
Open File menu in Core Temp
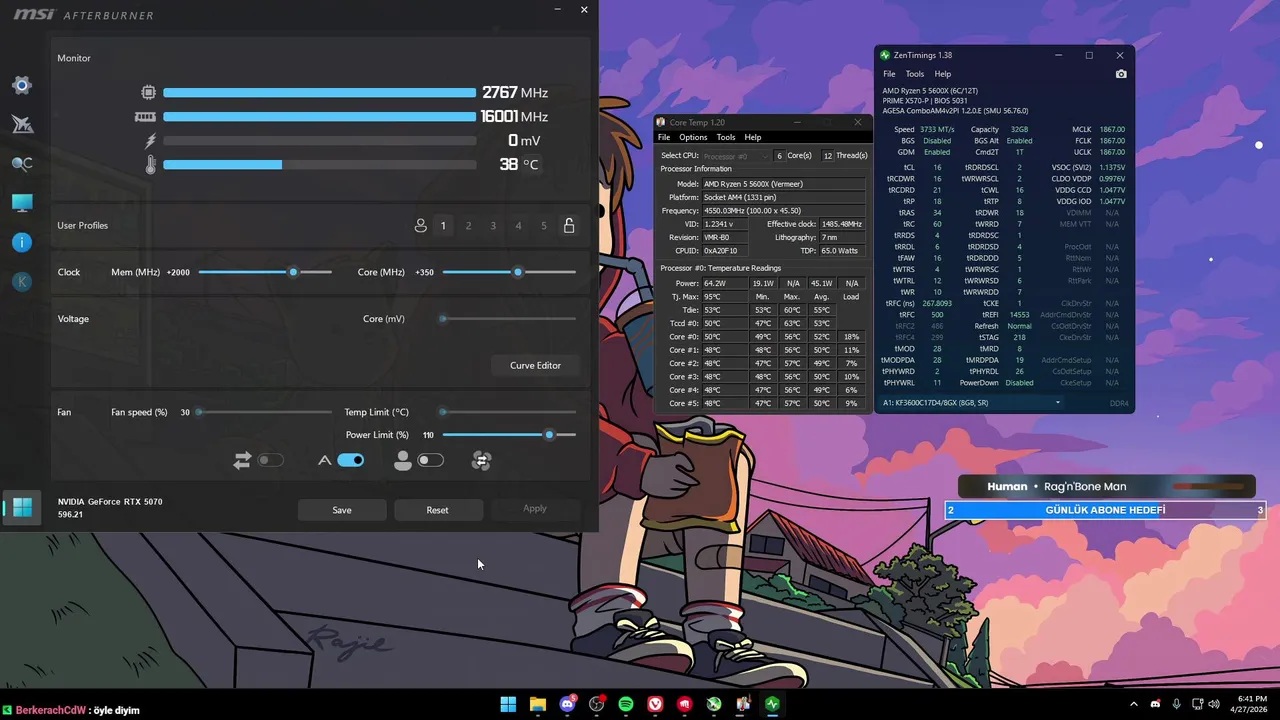[663, 138]
